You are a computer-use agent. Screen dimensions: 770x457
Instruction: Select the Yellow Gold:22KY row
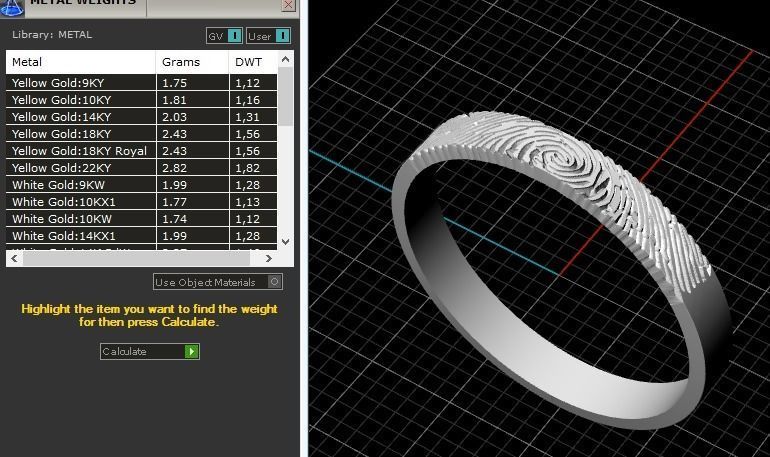pyautogui.click(x=141, y=168)
